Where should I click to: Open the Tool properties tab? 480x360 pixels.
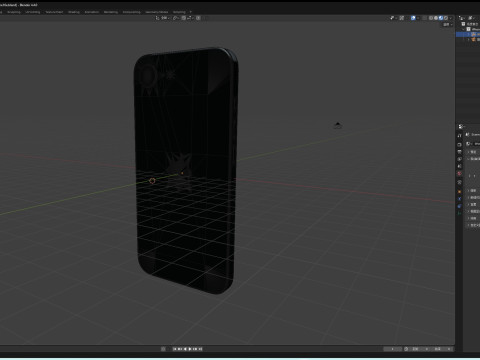[x=459, y=136]
